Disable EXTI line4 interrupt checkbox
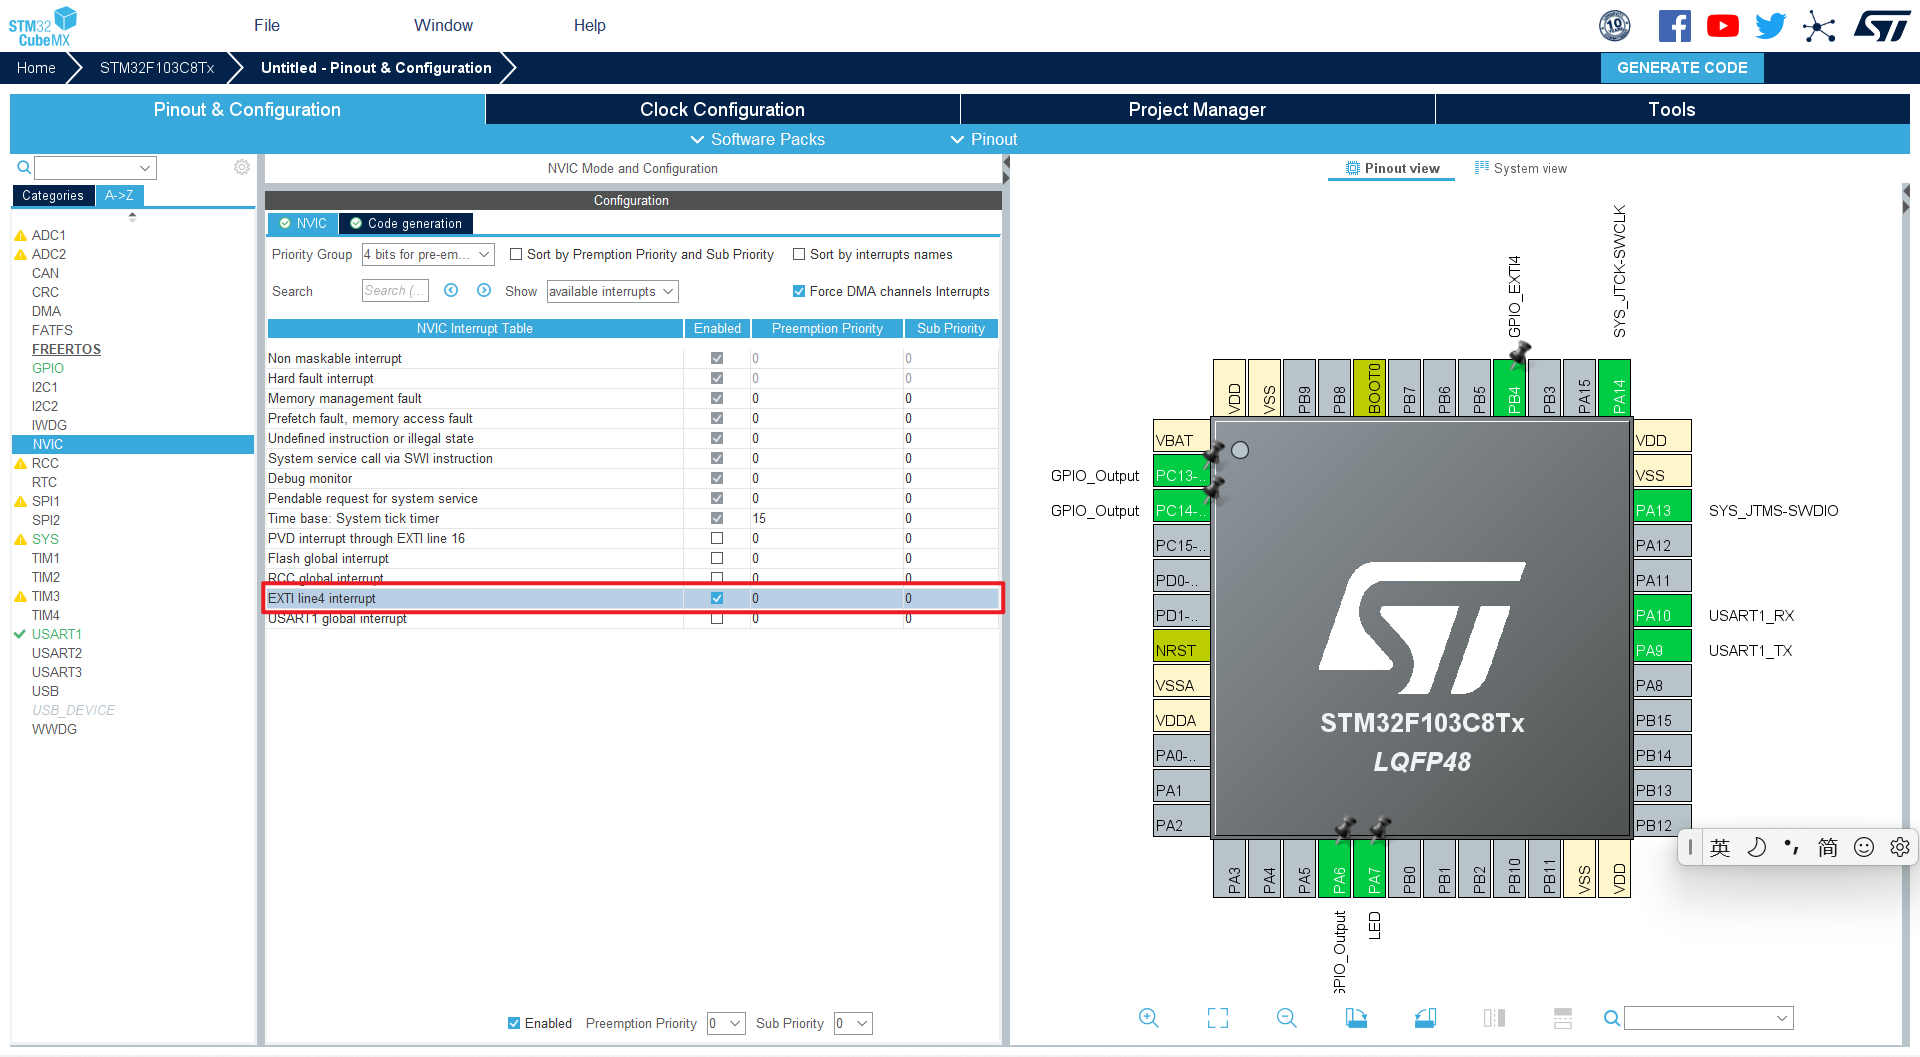 tap(717, 598)
